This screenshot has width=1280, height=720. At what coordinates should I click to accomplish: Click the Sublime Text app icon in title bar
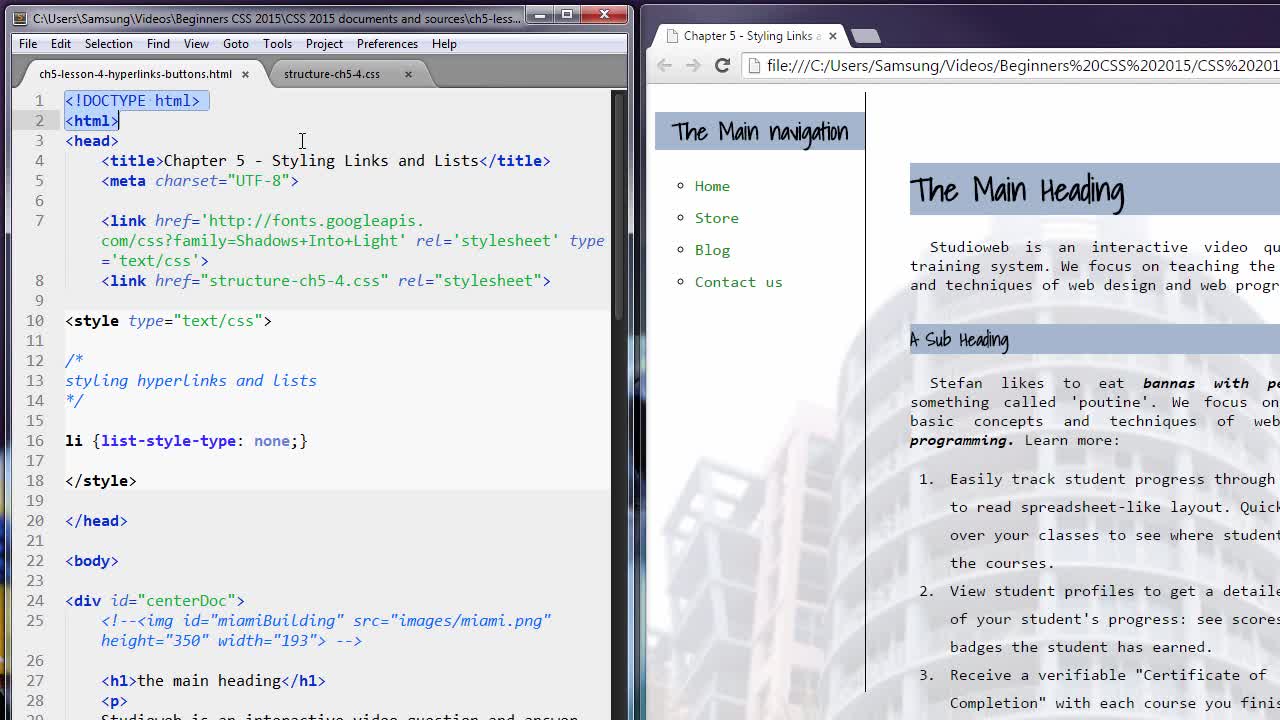coord(20,18)
